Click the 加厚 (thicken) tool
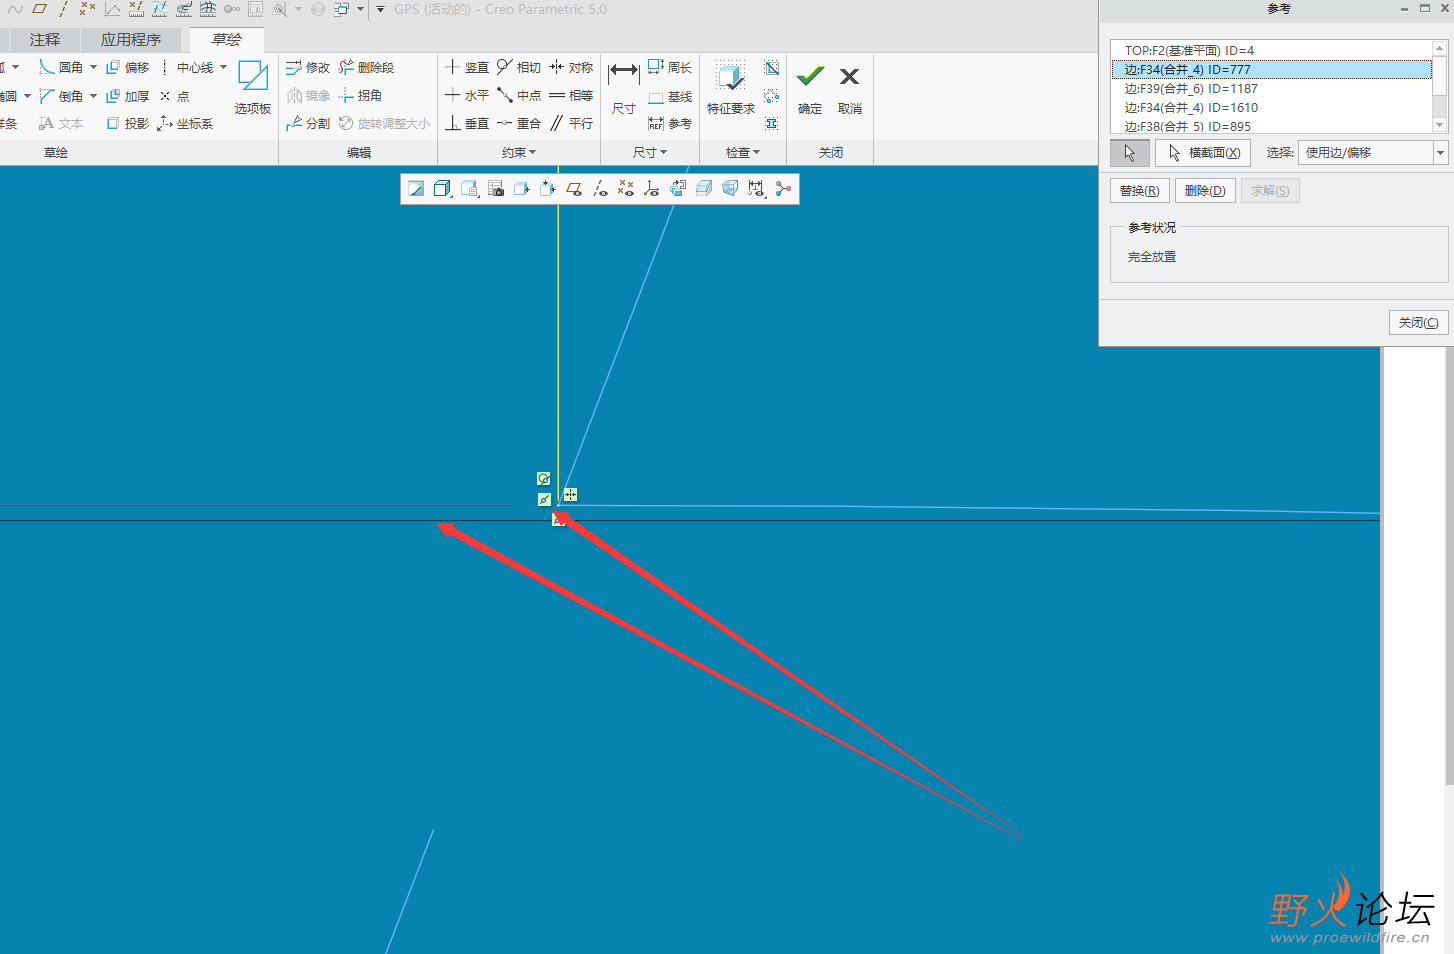The height and width of the screenshot is (954, 1454). [x=127, y=96]
